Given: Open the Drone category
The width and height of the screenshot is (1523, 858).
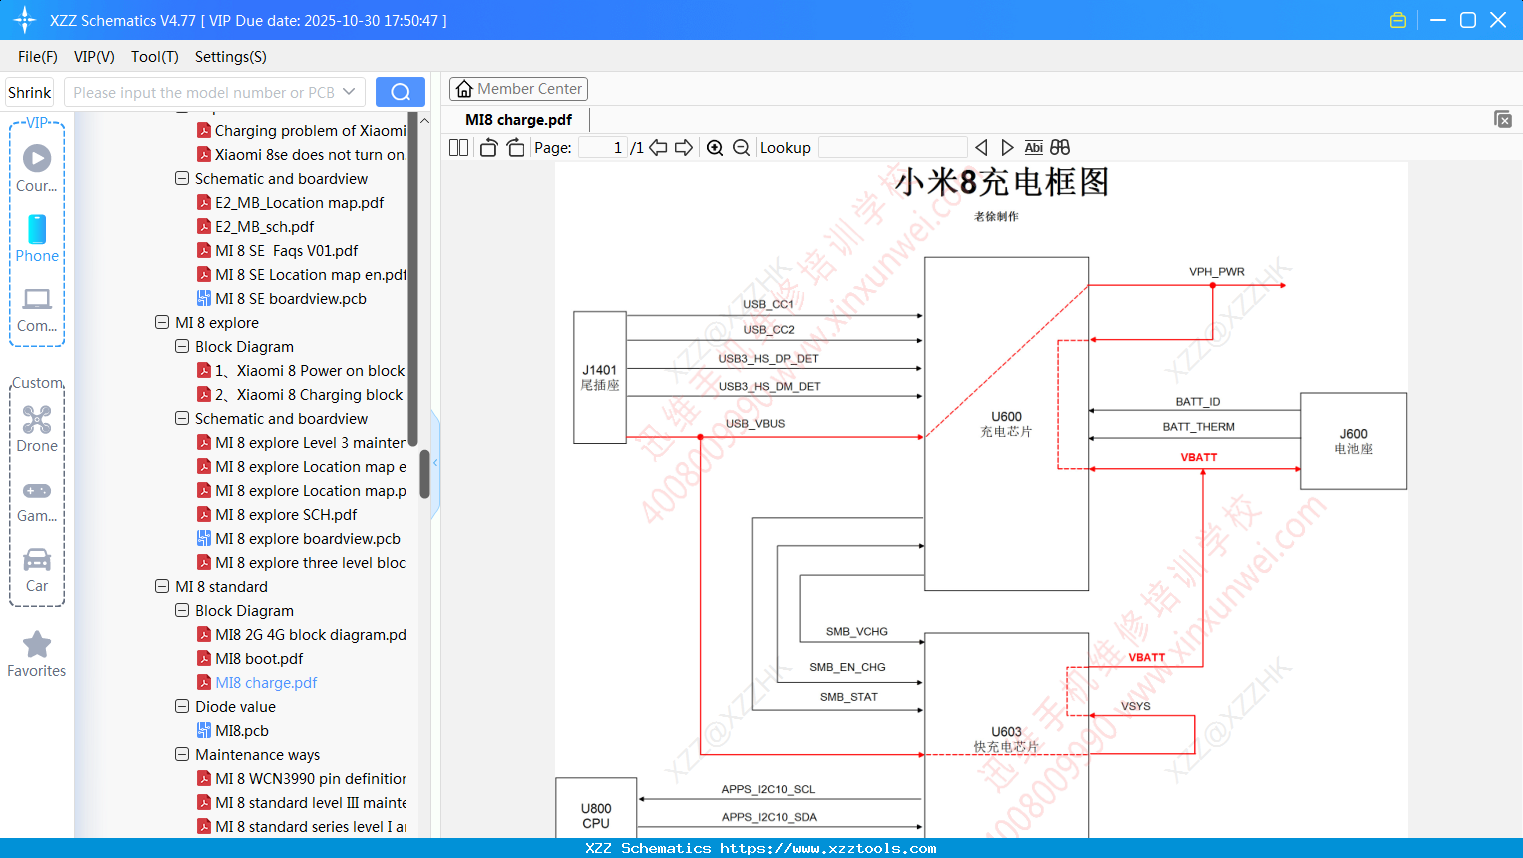Looking at the screenshot, I should (37, 428).
